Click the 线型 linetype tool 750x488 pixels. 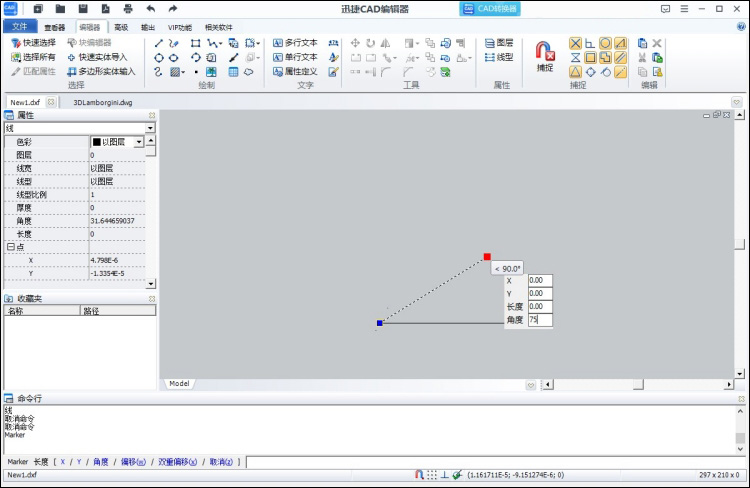pos(499,57)
